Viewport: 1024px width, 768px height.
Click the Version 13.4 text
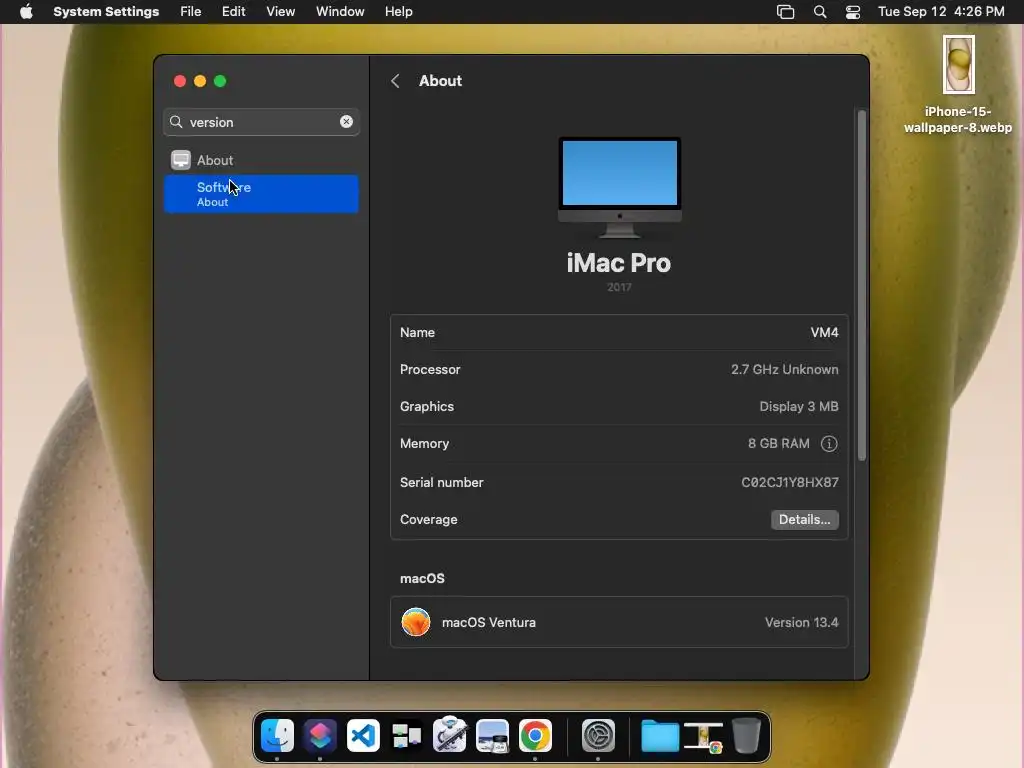[801, 622]
